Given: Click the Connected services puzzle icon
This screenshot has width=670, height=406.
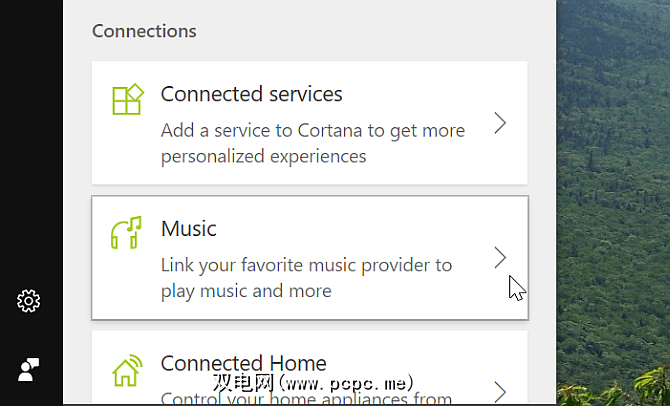Looking at the screenshot, I should click(x=127, y=101).
